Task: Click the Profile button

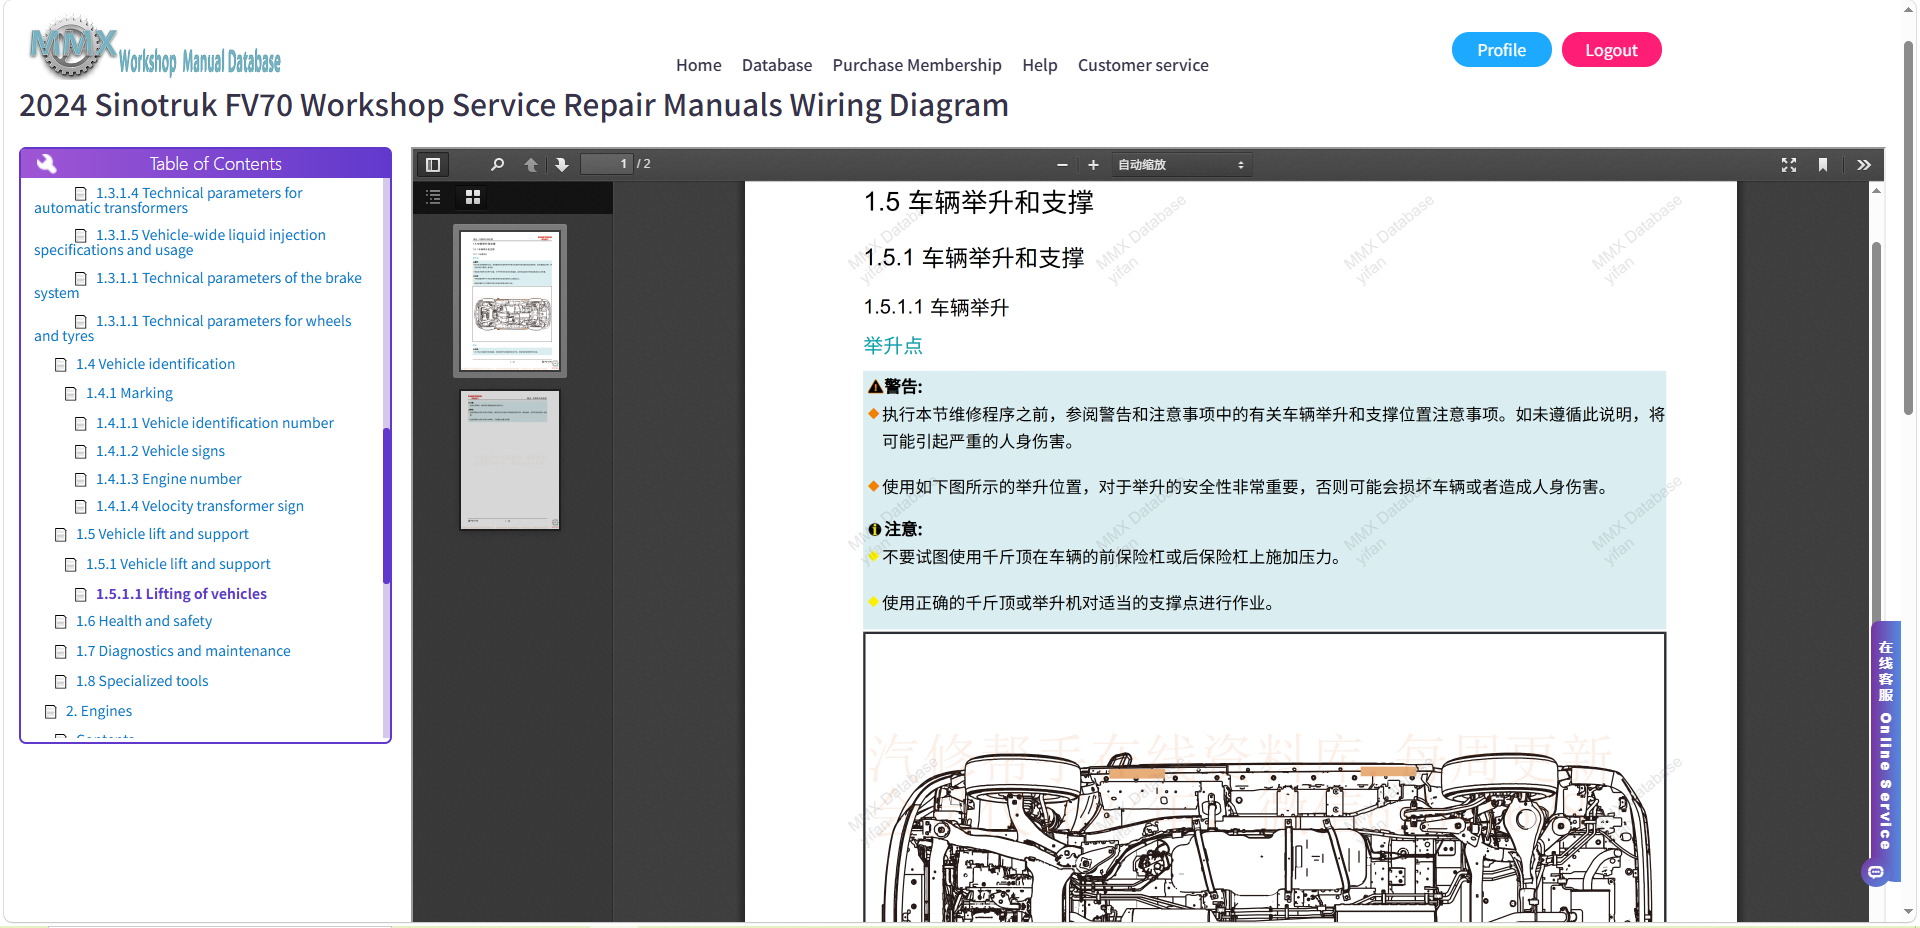Action: (1501, 50)
